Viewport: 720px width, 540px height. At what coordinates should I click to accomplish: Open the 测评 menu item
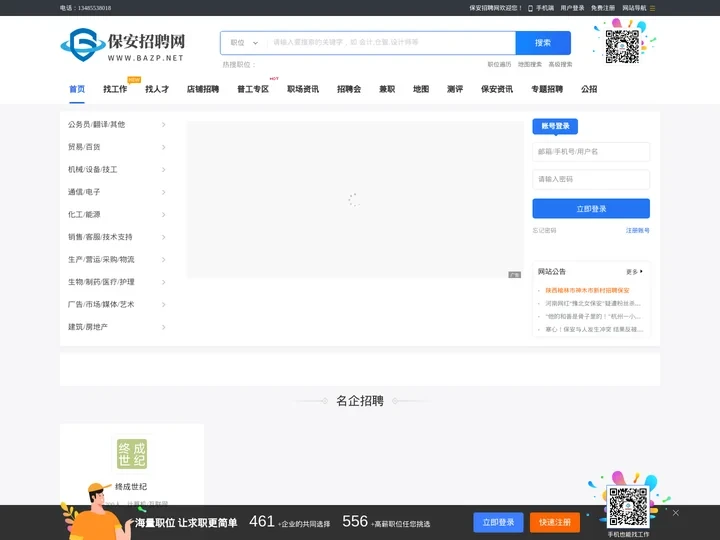click(455, 89)
